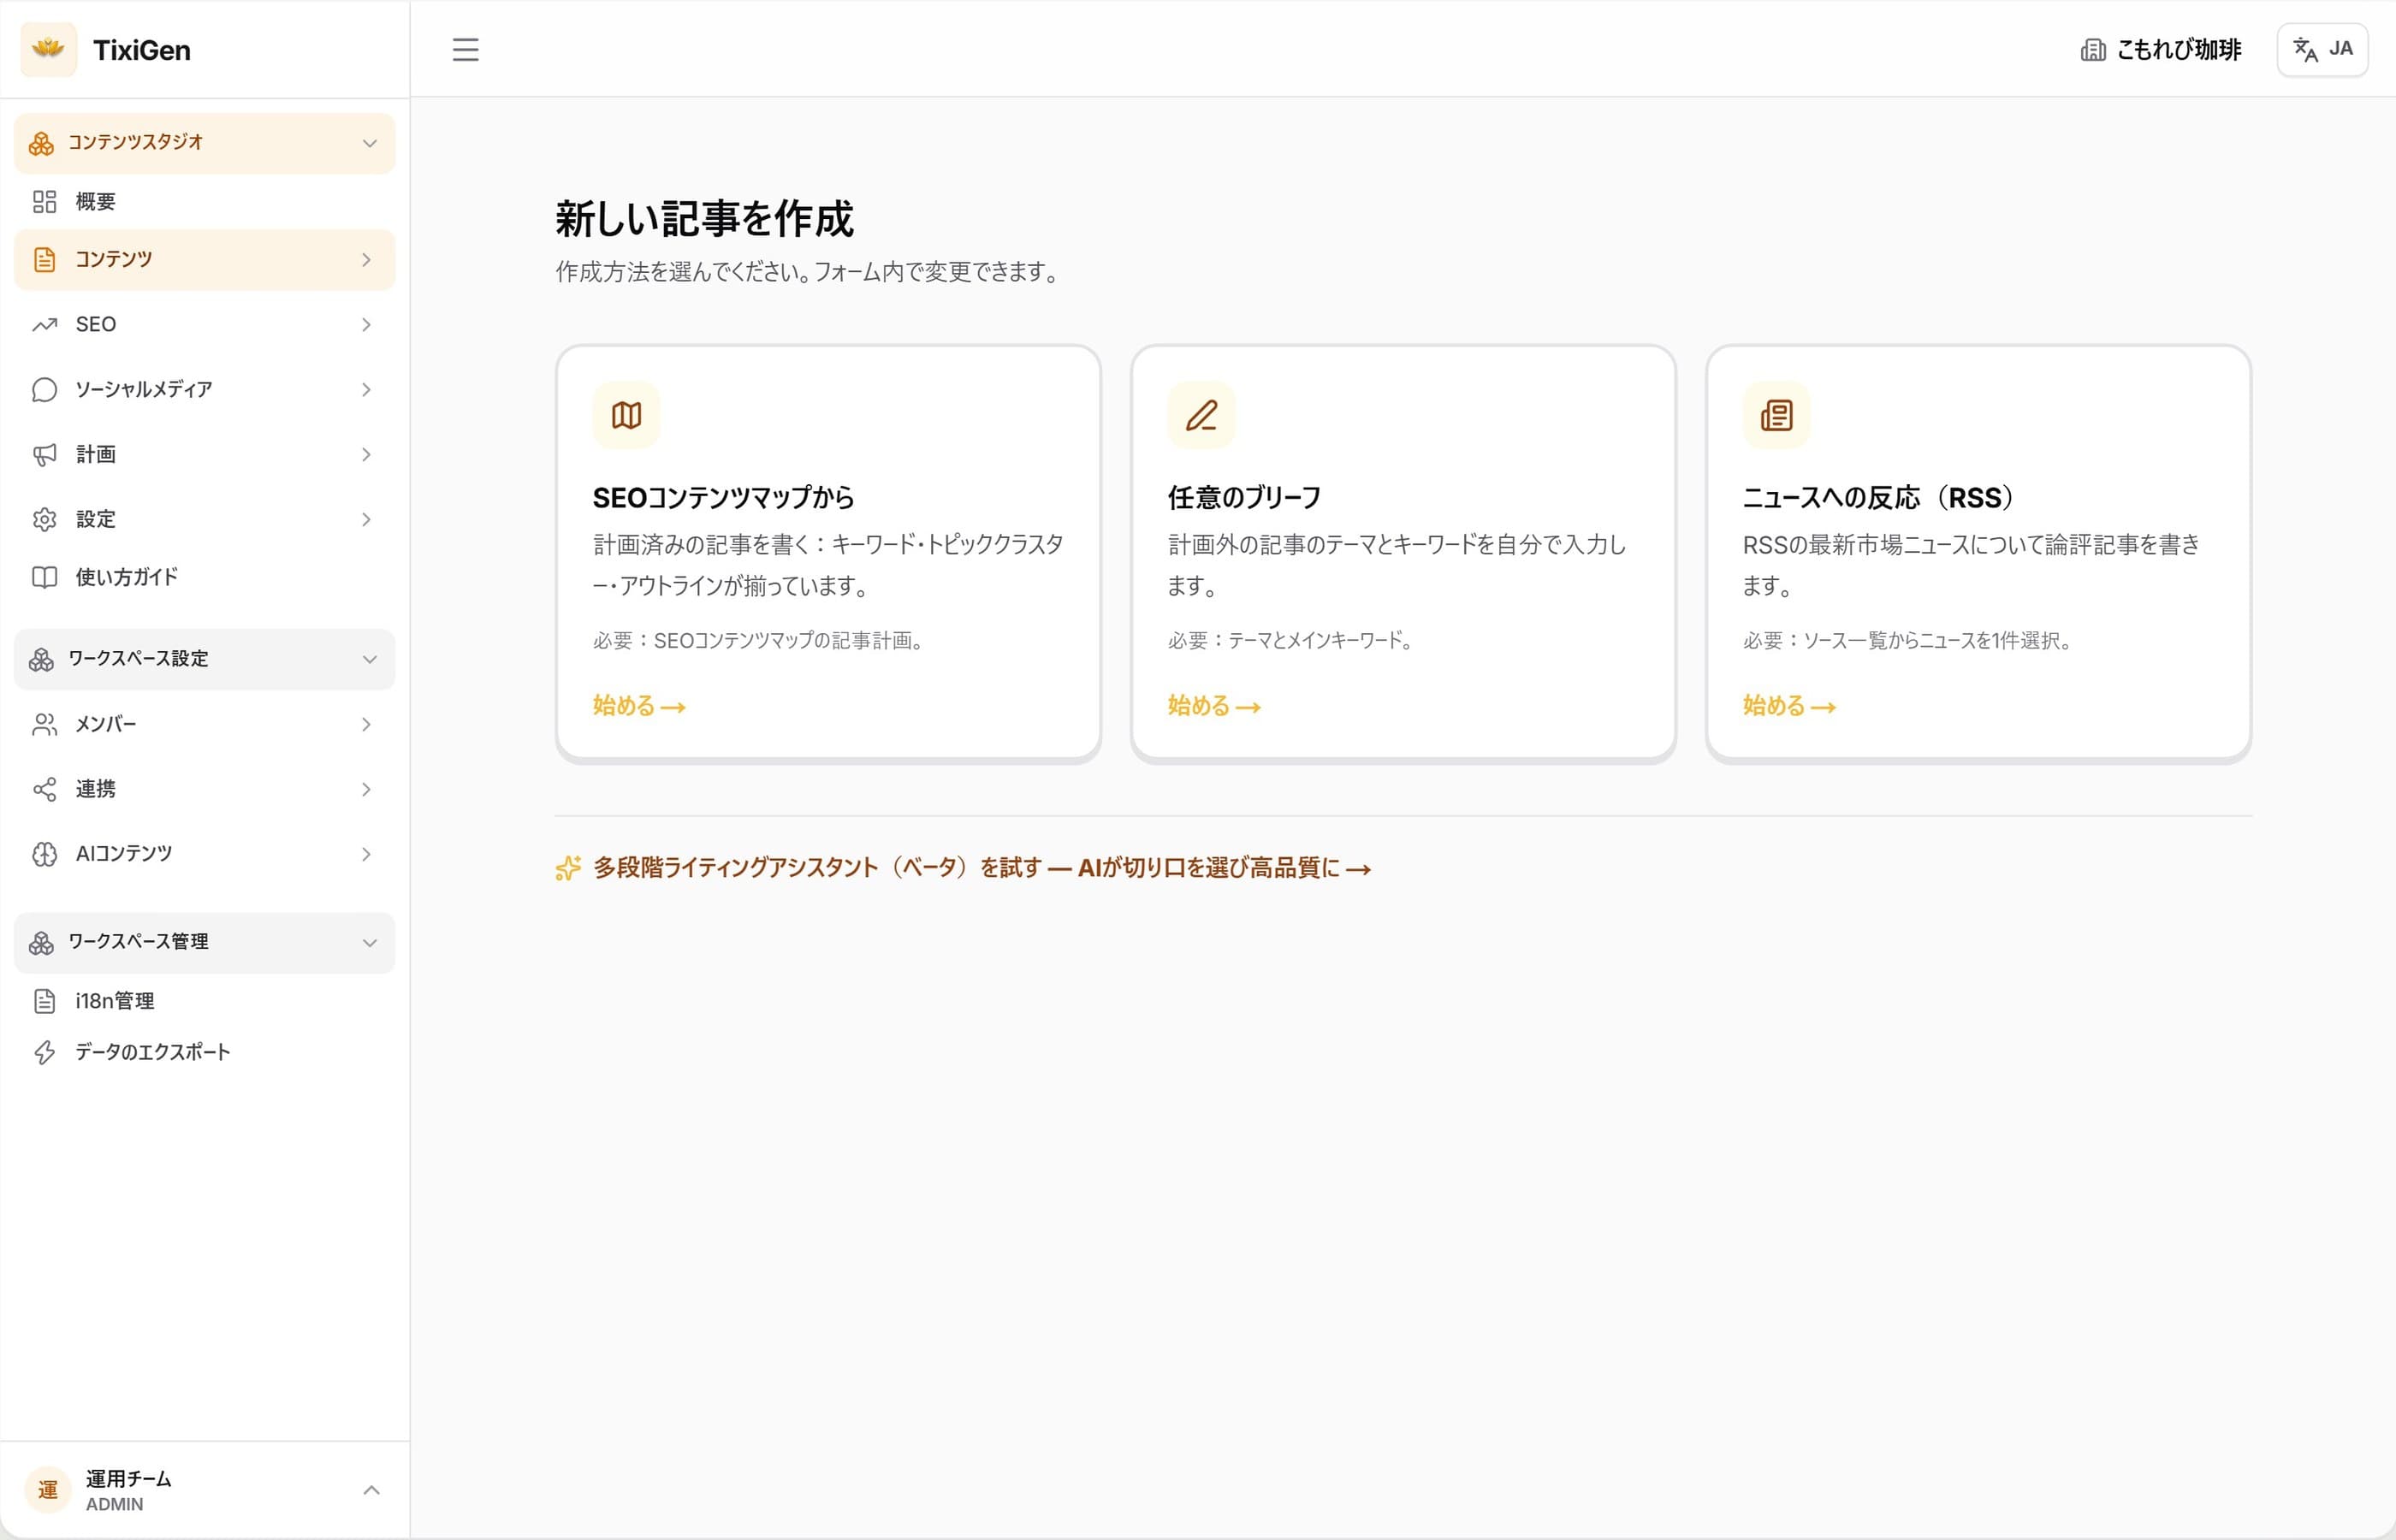Open the i18n管理 menu item
This screenshot has height=1540, width=2396.
(x=204, y=1001)
